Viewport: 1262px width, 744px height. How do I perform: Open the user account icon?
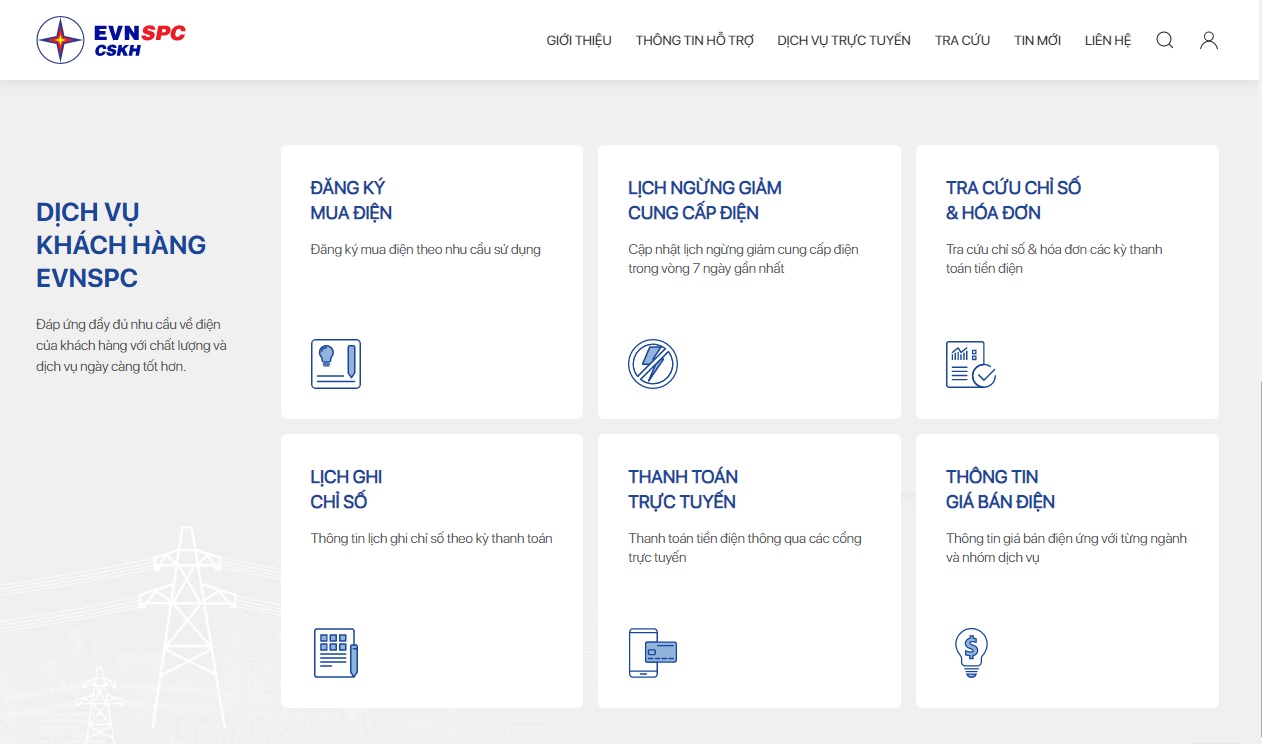point(1208,40)
